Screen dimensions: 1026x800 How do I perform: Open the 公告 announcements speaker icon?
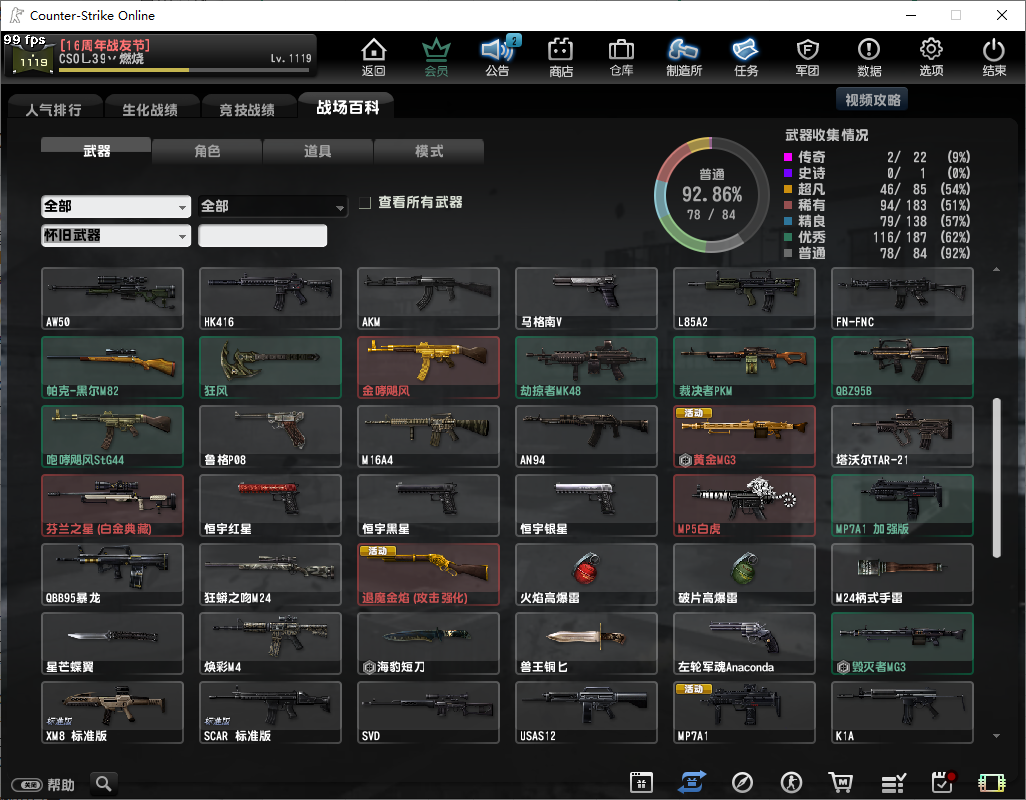click(498, 57)
